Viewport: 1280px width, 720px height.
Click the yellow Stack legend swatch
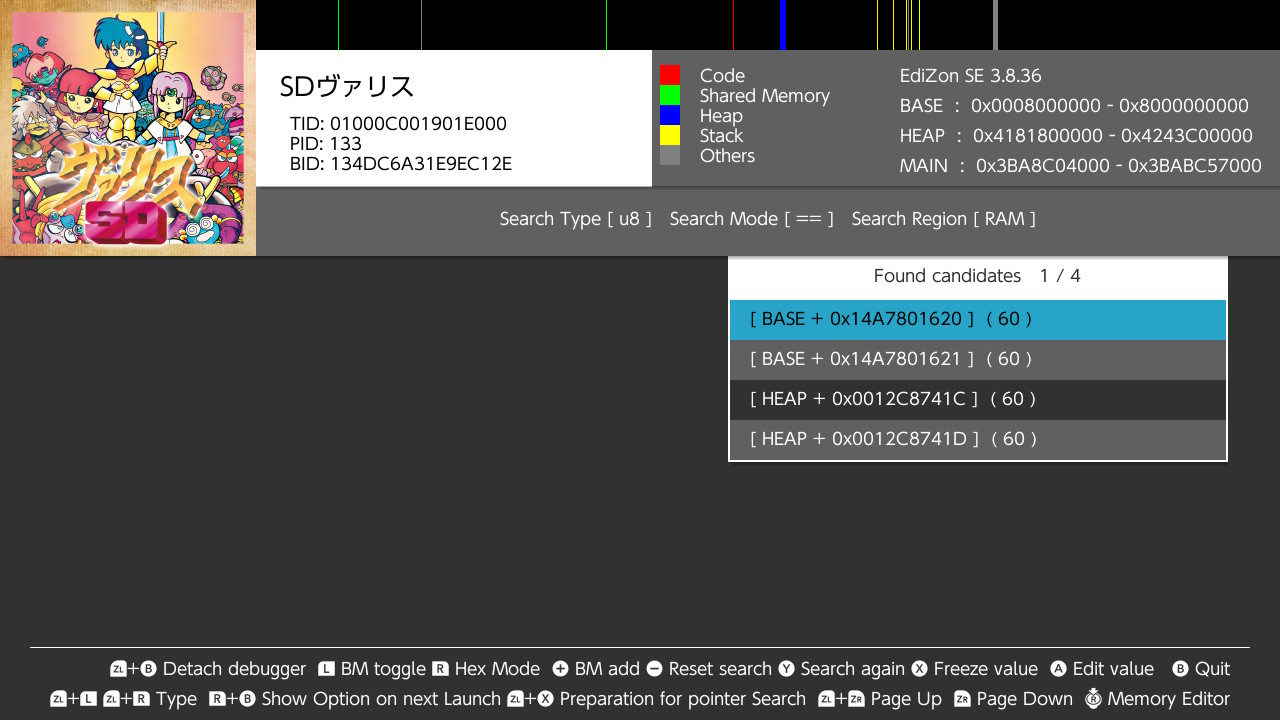point(670,135)
